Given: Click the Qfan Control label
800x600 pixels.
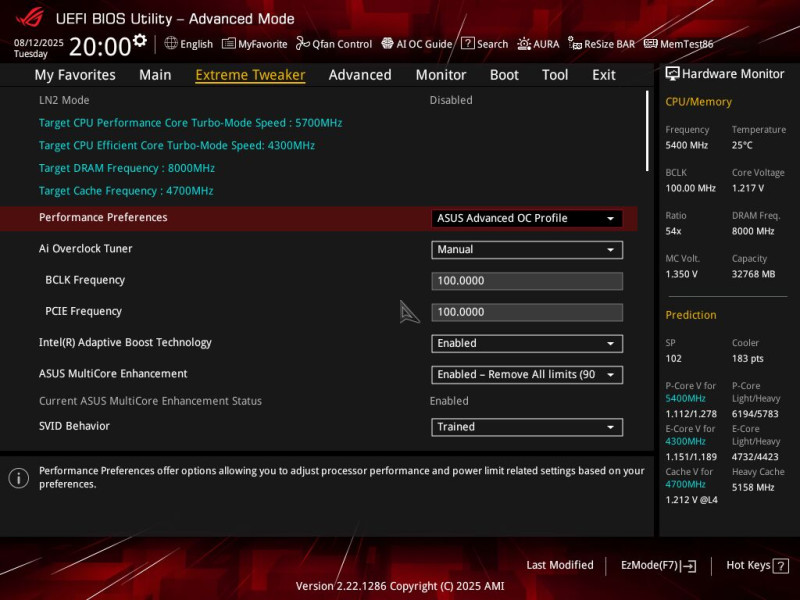Looking at the screenshot, I should 342,44.
